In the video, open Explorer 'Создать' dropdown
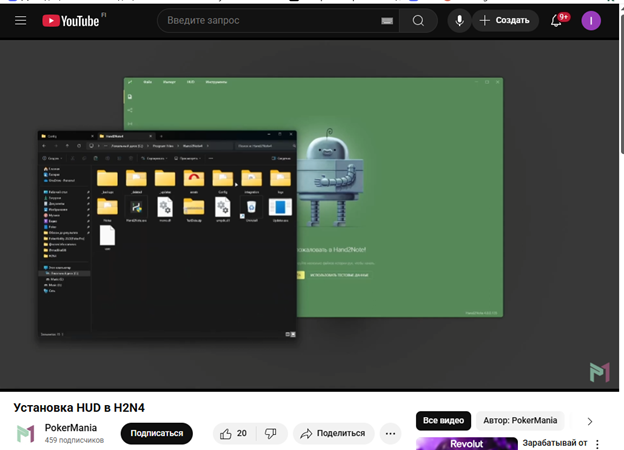The height and width of the screenshot is (450, 624). pos(53,158)
